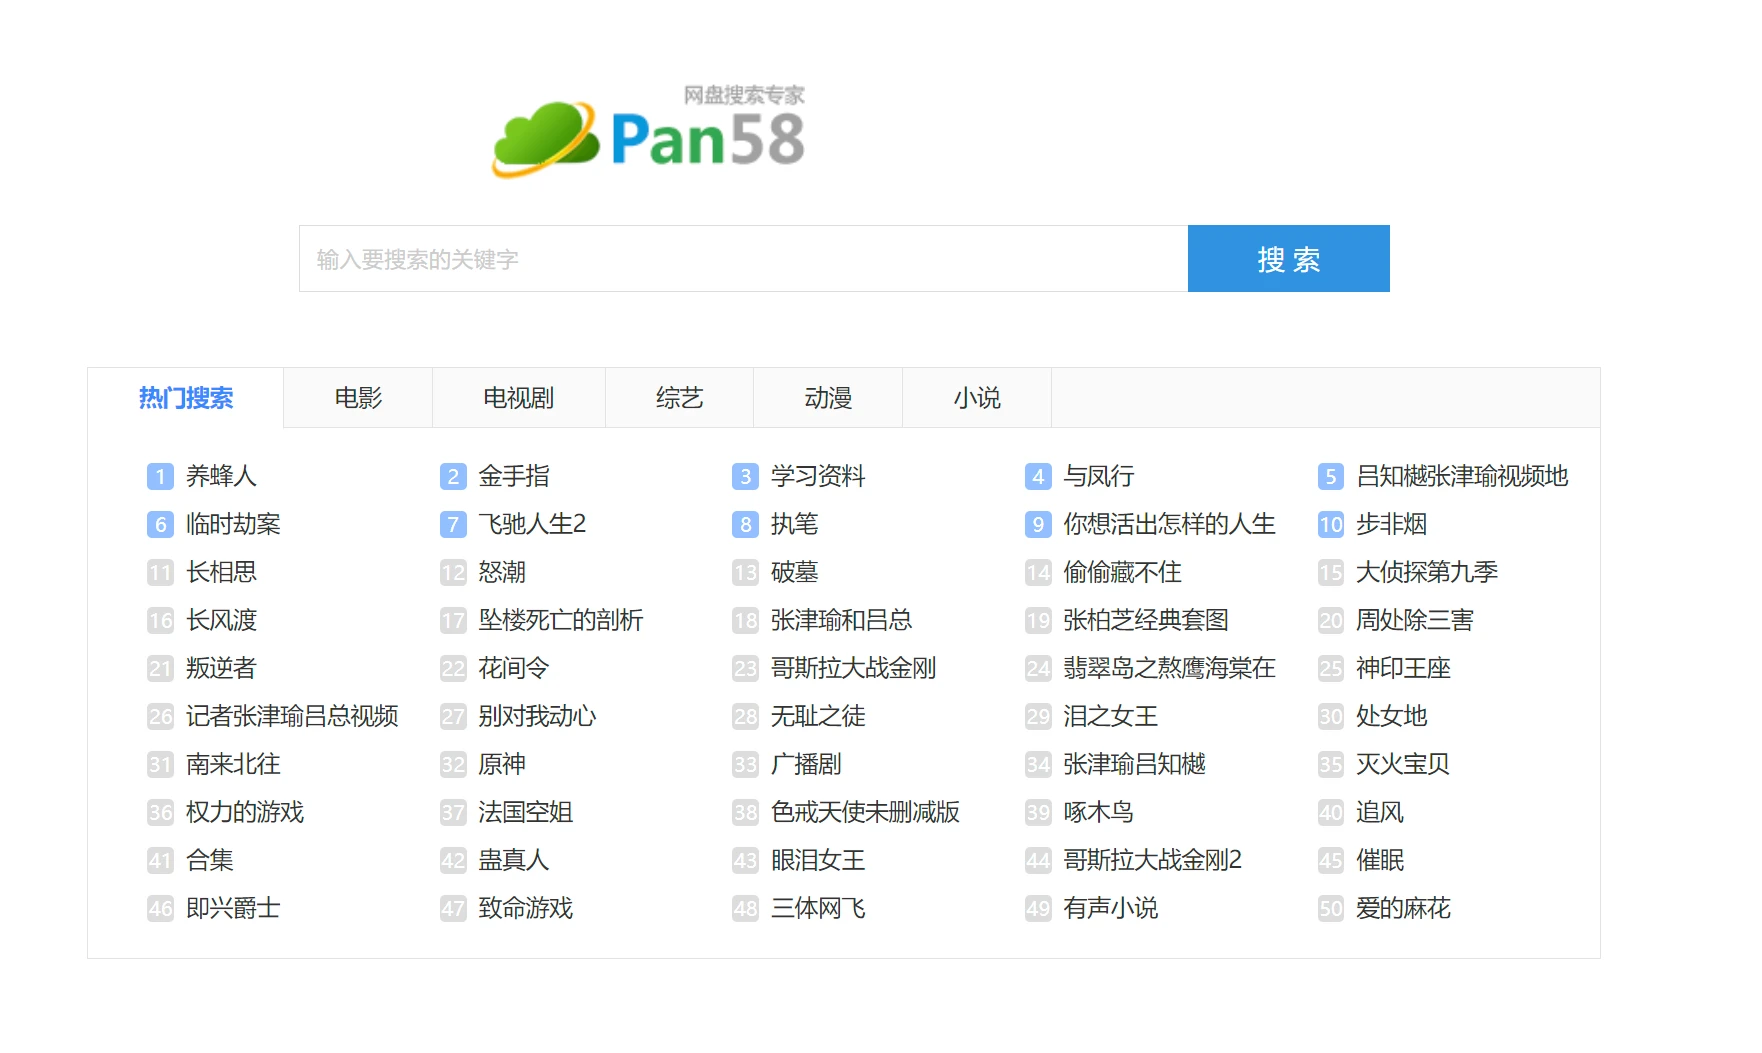Choose 坠楼死亡的剖析 from the hot list

pyautogui.click(x=561, y=620)
